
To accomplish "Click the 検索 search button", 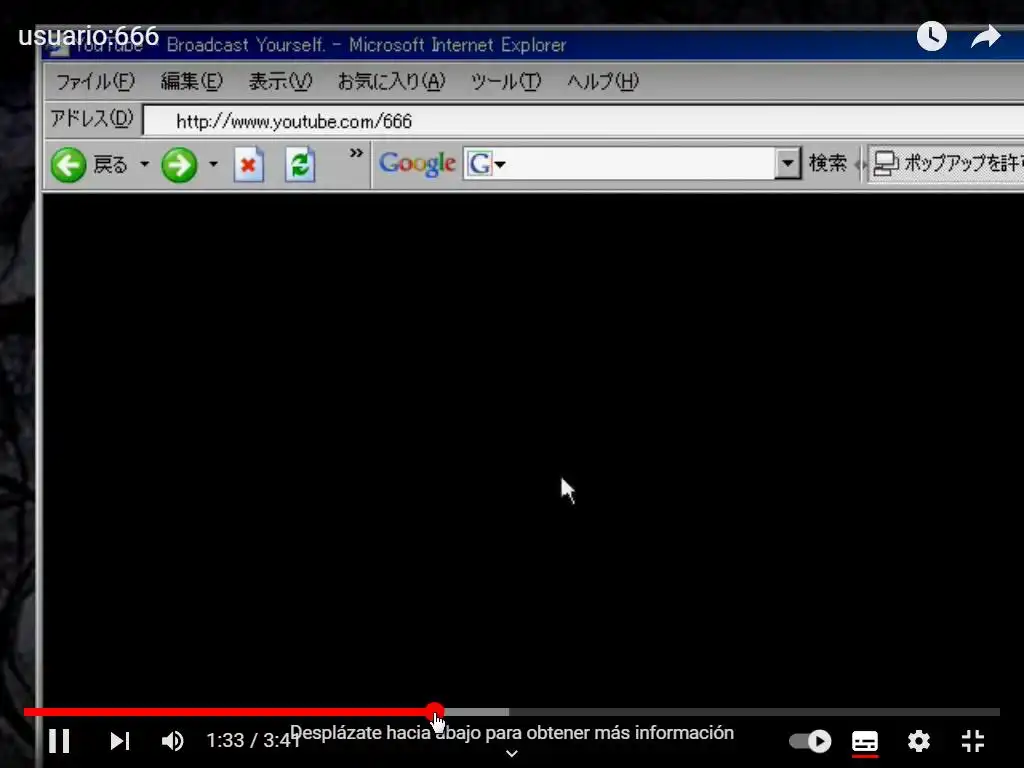I will [828, 163].
